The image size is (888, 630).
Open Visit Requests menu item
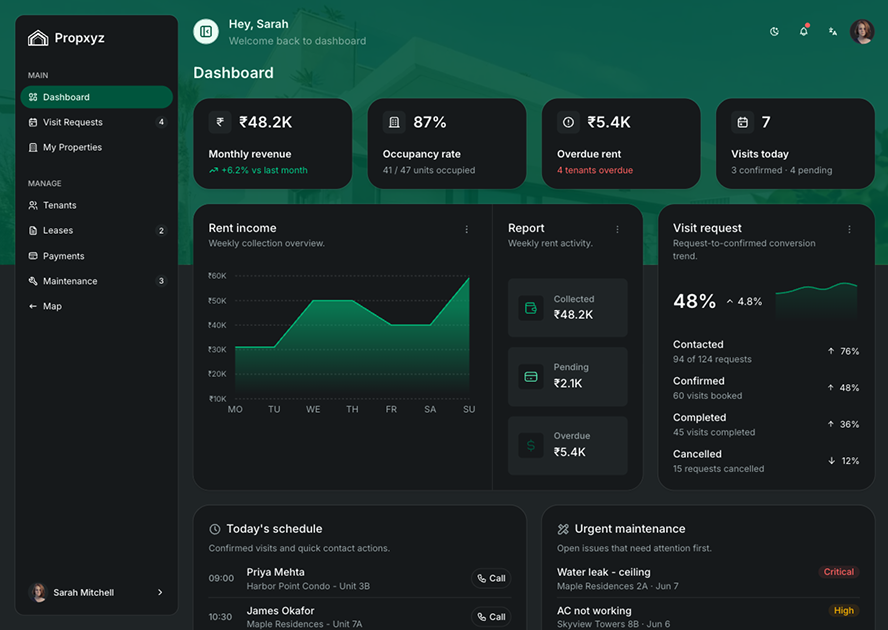(x=97, y=122)
